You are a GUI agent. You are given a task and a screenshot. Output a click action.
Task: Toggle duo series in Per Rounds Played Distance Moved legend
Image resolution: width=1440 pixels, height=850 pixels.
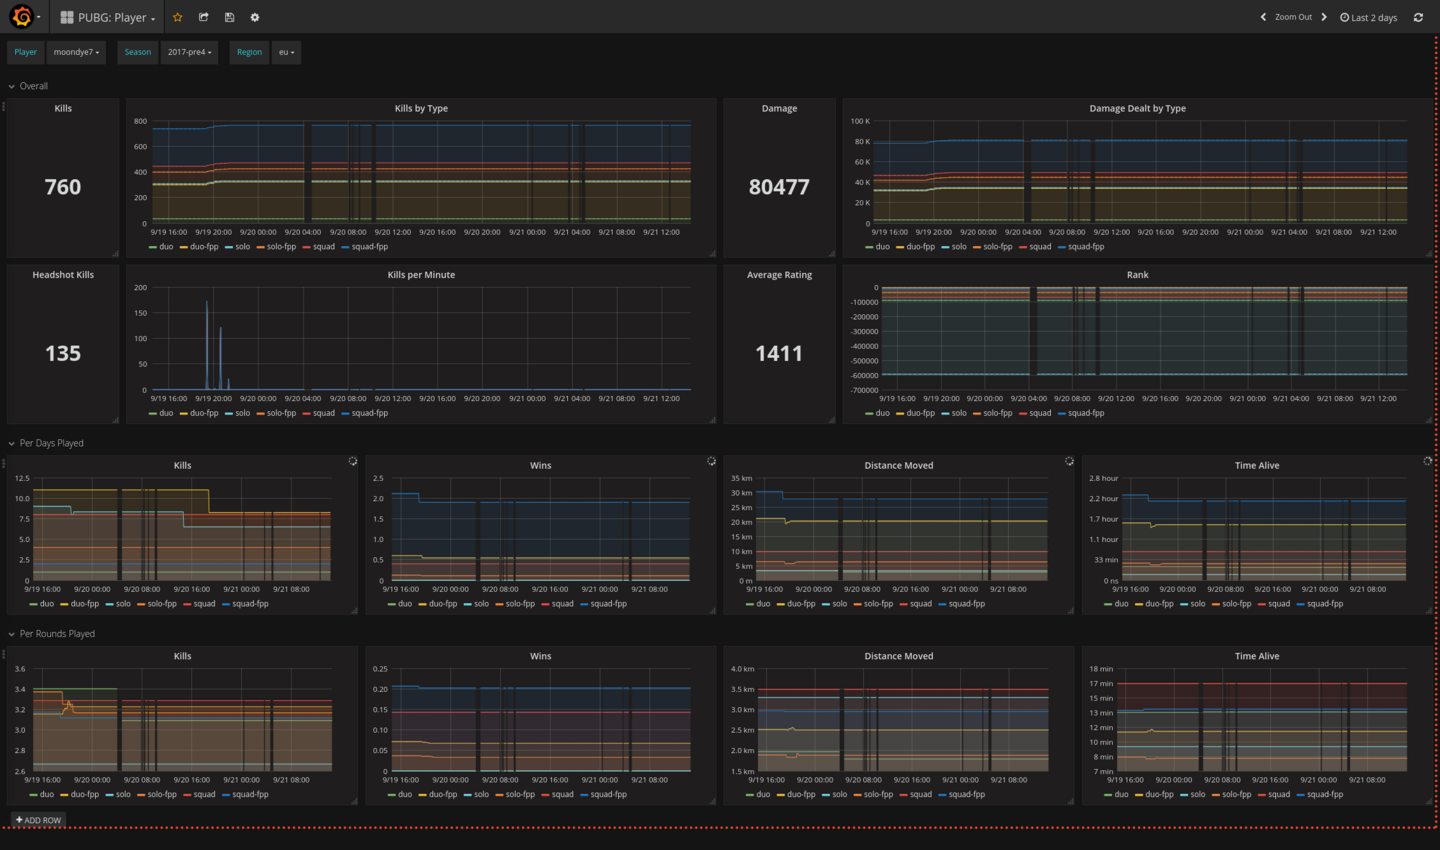tap(763, 795)
